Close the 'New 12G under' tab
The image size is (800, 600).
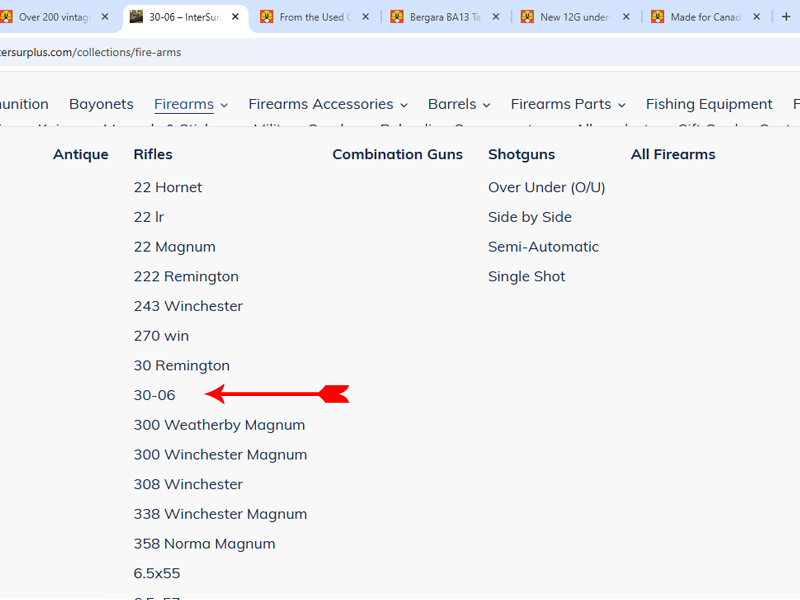tap(626, 17)
